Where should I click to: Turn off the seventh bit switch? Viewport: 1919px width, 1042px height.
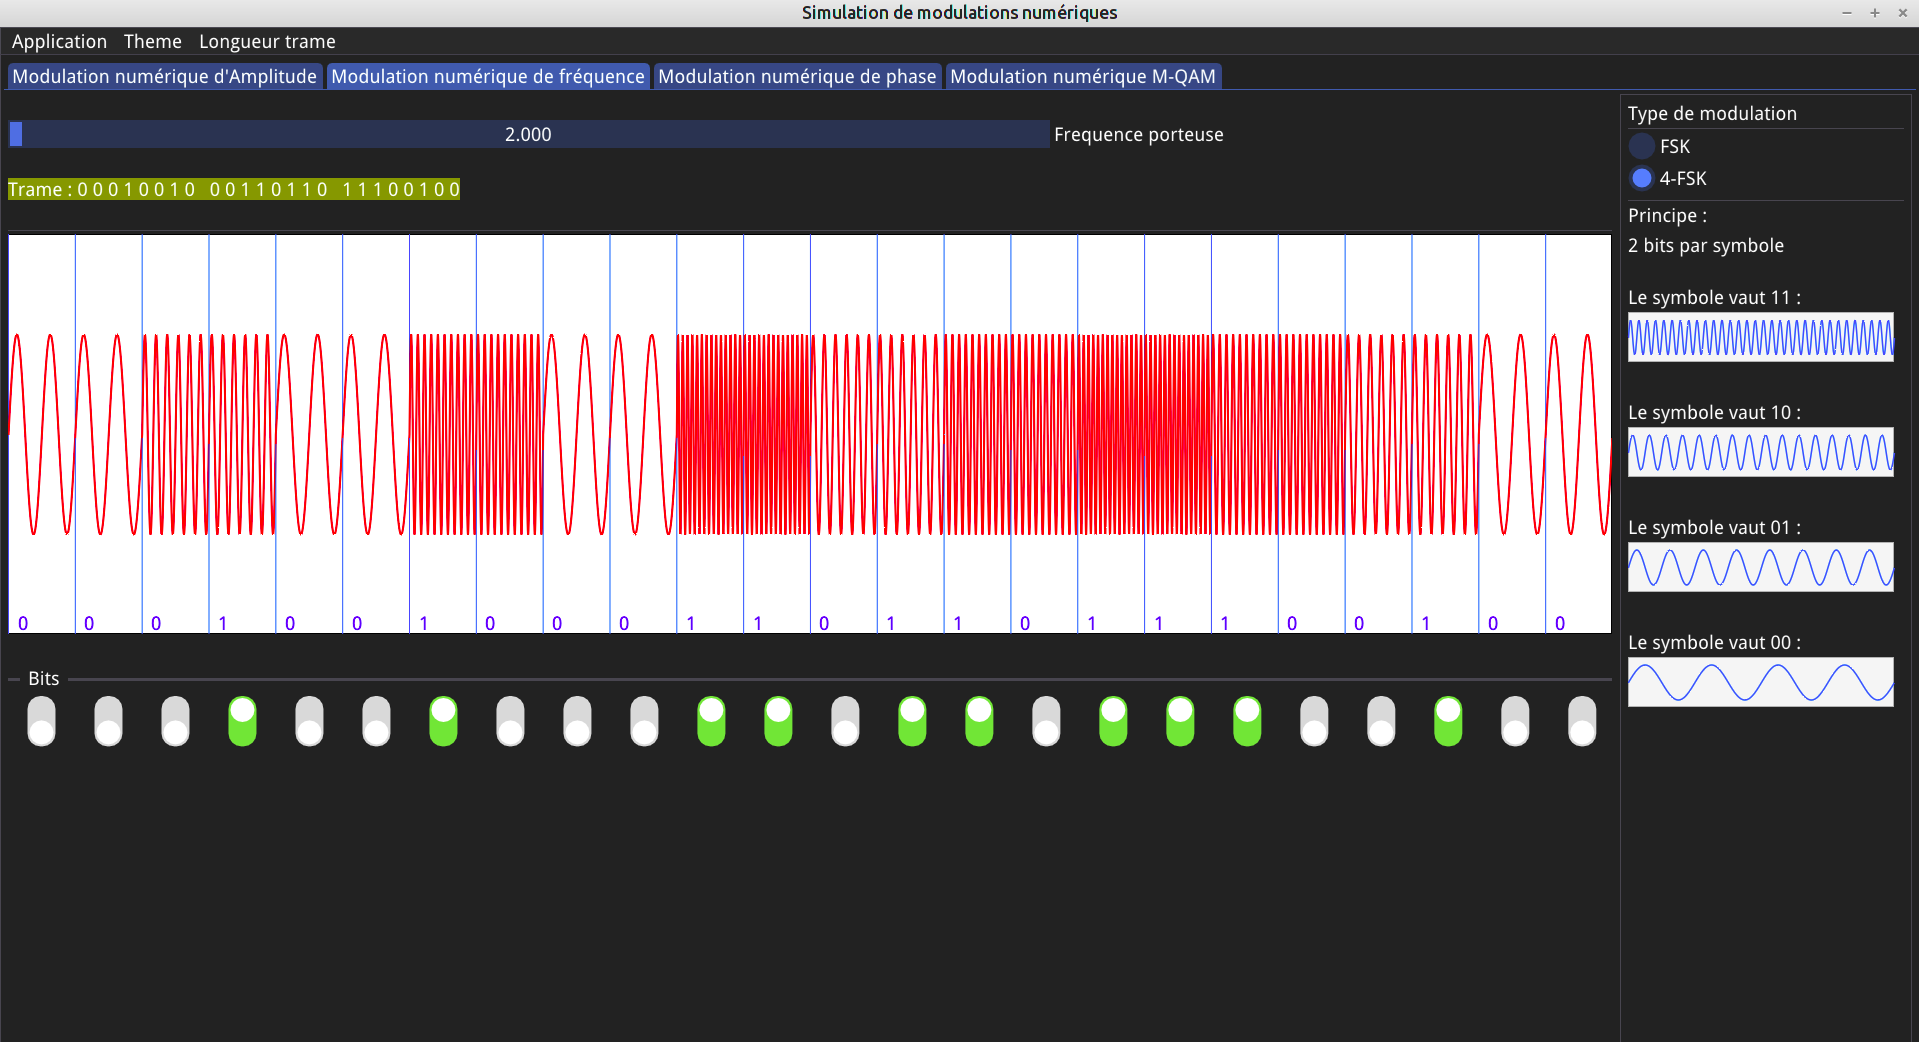[x=443, y=721]
